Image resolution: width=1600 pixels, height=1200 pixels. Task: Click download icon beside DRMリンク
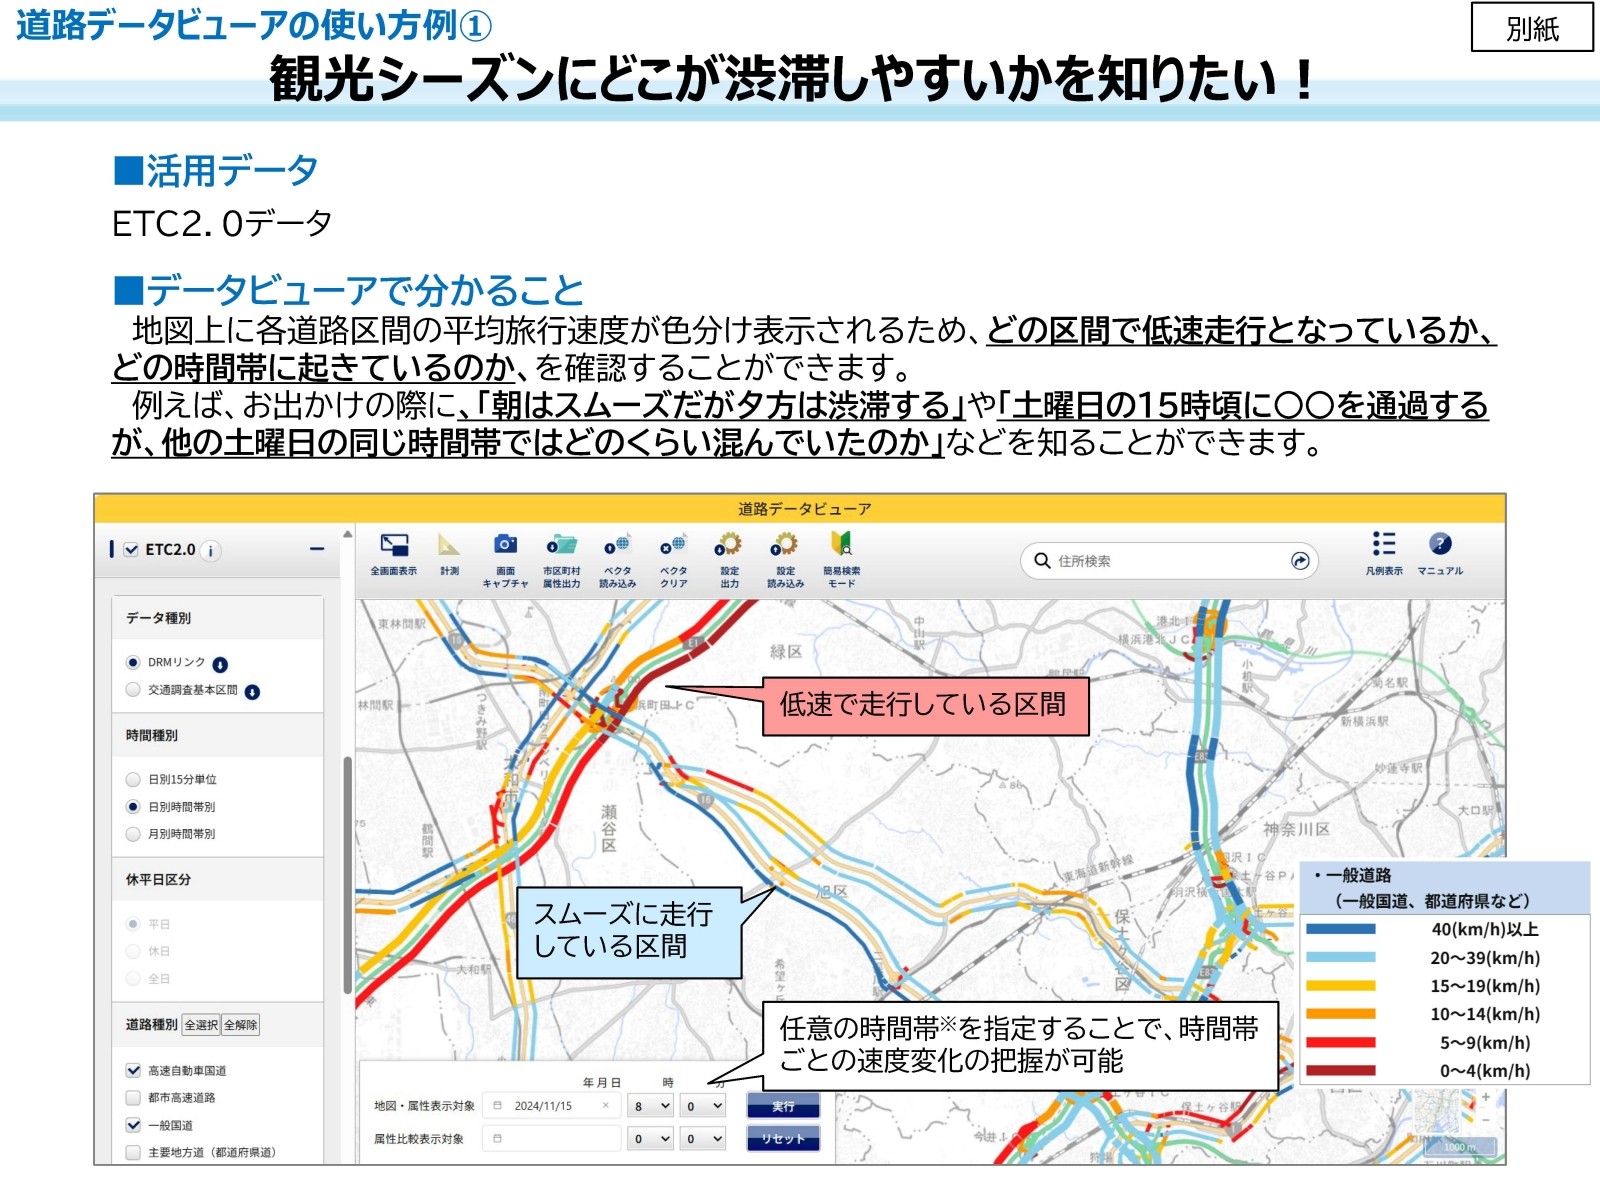pyautogui.click(x=220, y=664)
